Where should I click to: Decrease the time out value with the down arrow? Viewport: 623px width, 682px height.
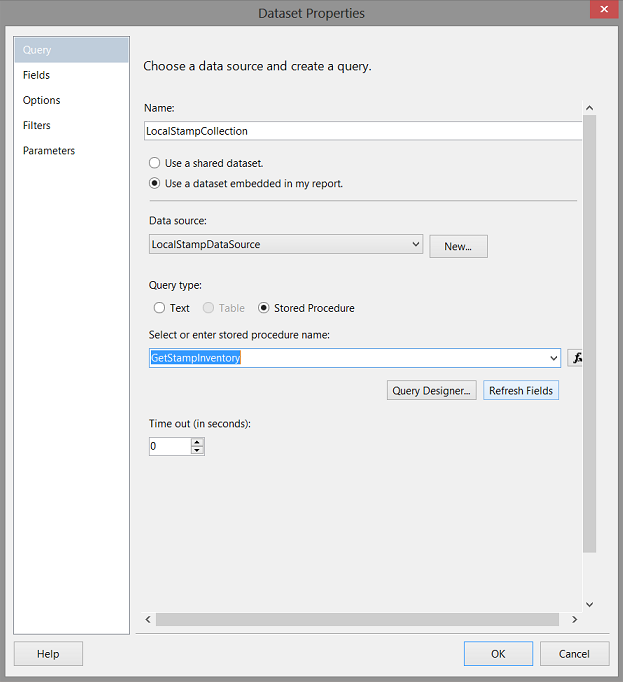[197, 451]
